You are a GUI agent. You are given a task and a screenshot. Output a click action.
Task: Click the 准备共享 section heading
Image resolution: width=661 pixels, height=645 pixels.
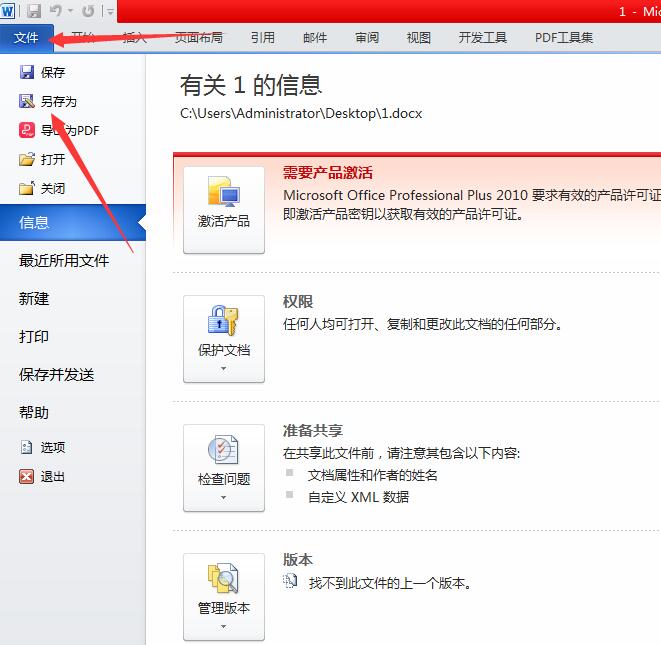312,430
